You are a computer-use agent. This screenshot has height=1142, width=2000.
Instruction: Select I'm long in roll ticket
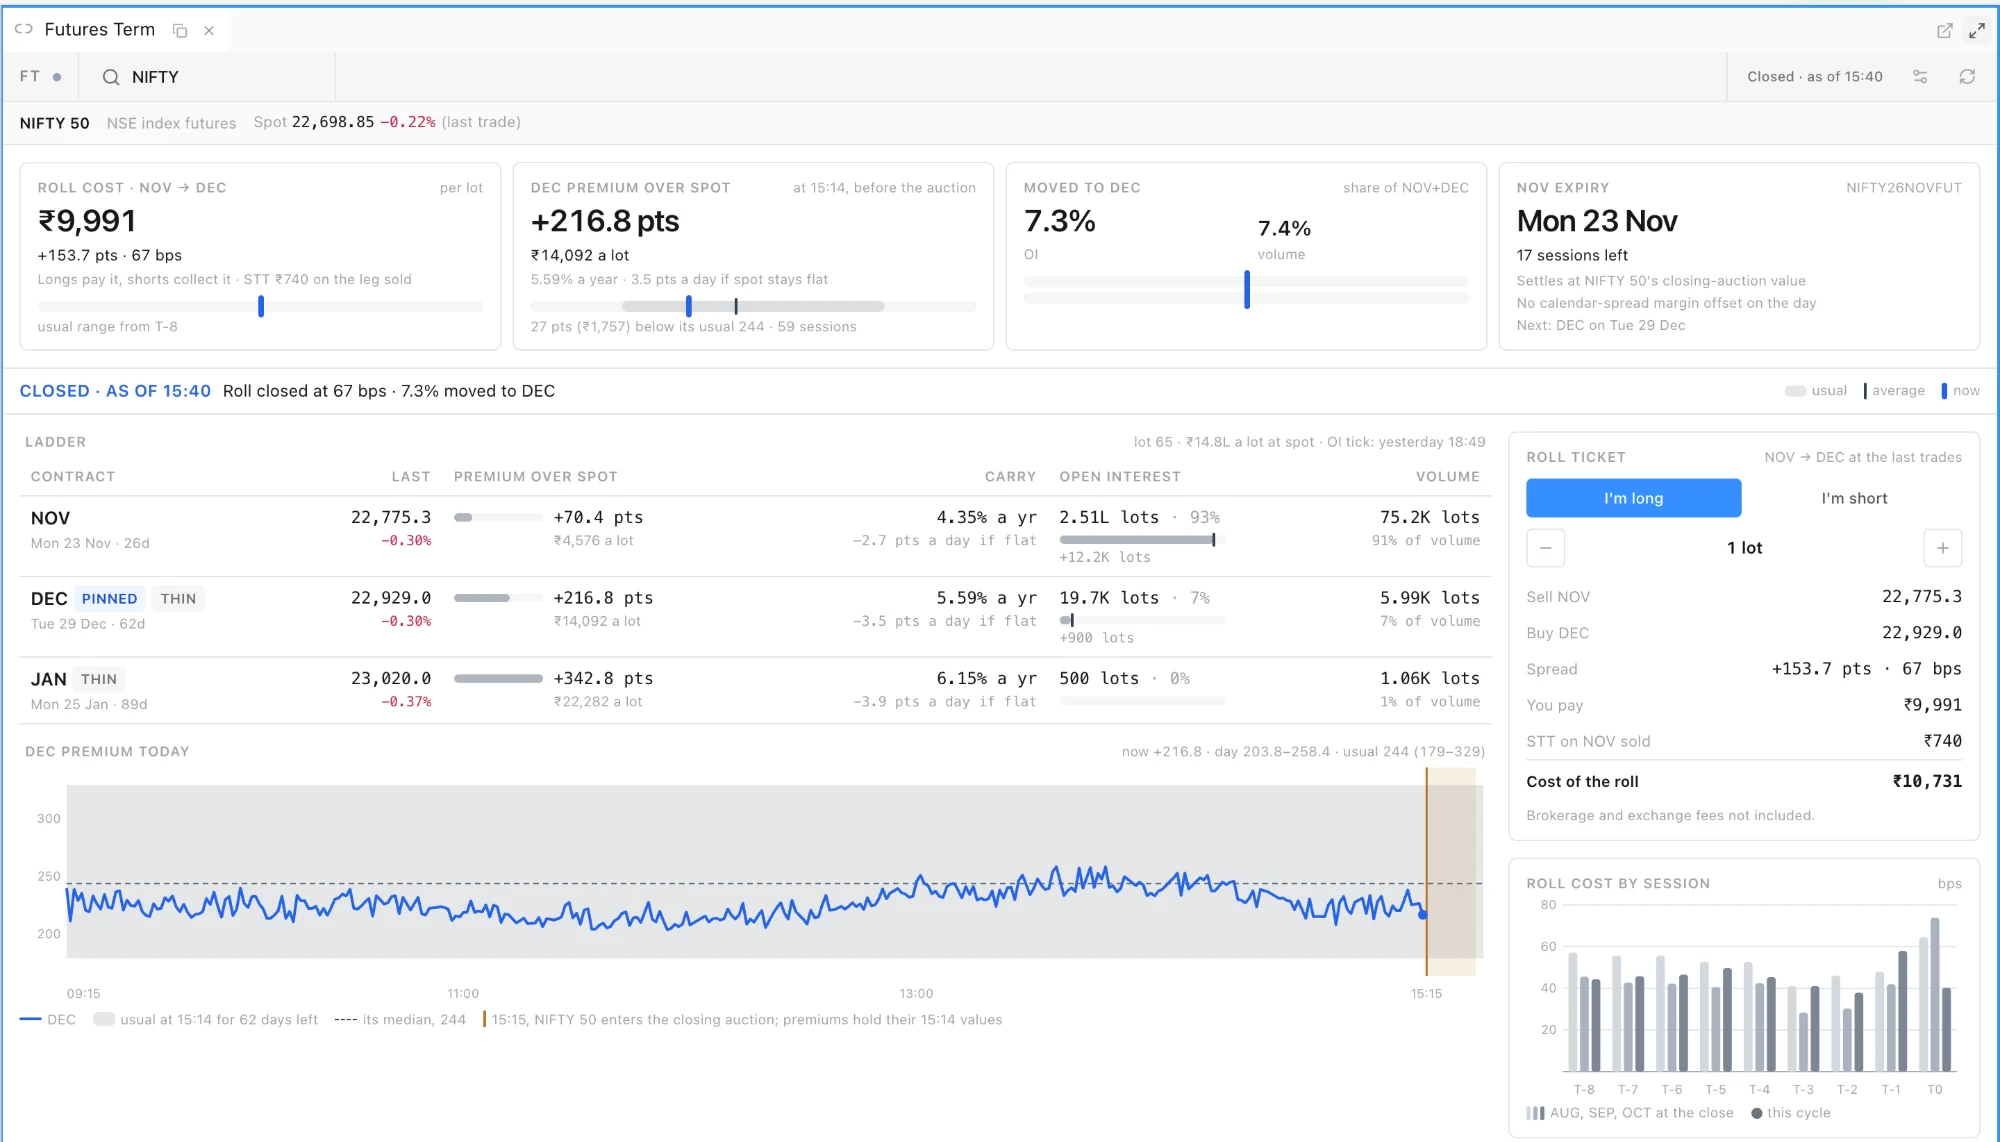pyautogui.click(x=1633, y=498)
